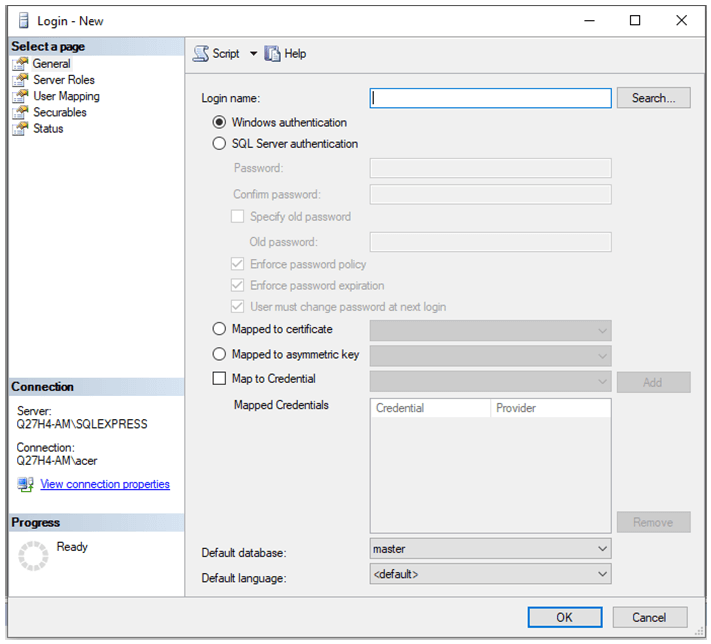Viewport: 711px width, 644px height.
Task: Enable the Map to Credential checkbox
Action: pos(220,379)
